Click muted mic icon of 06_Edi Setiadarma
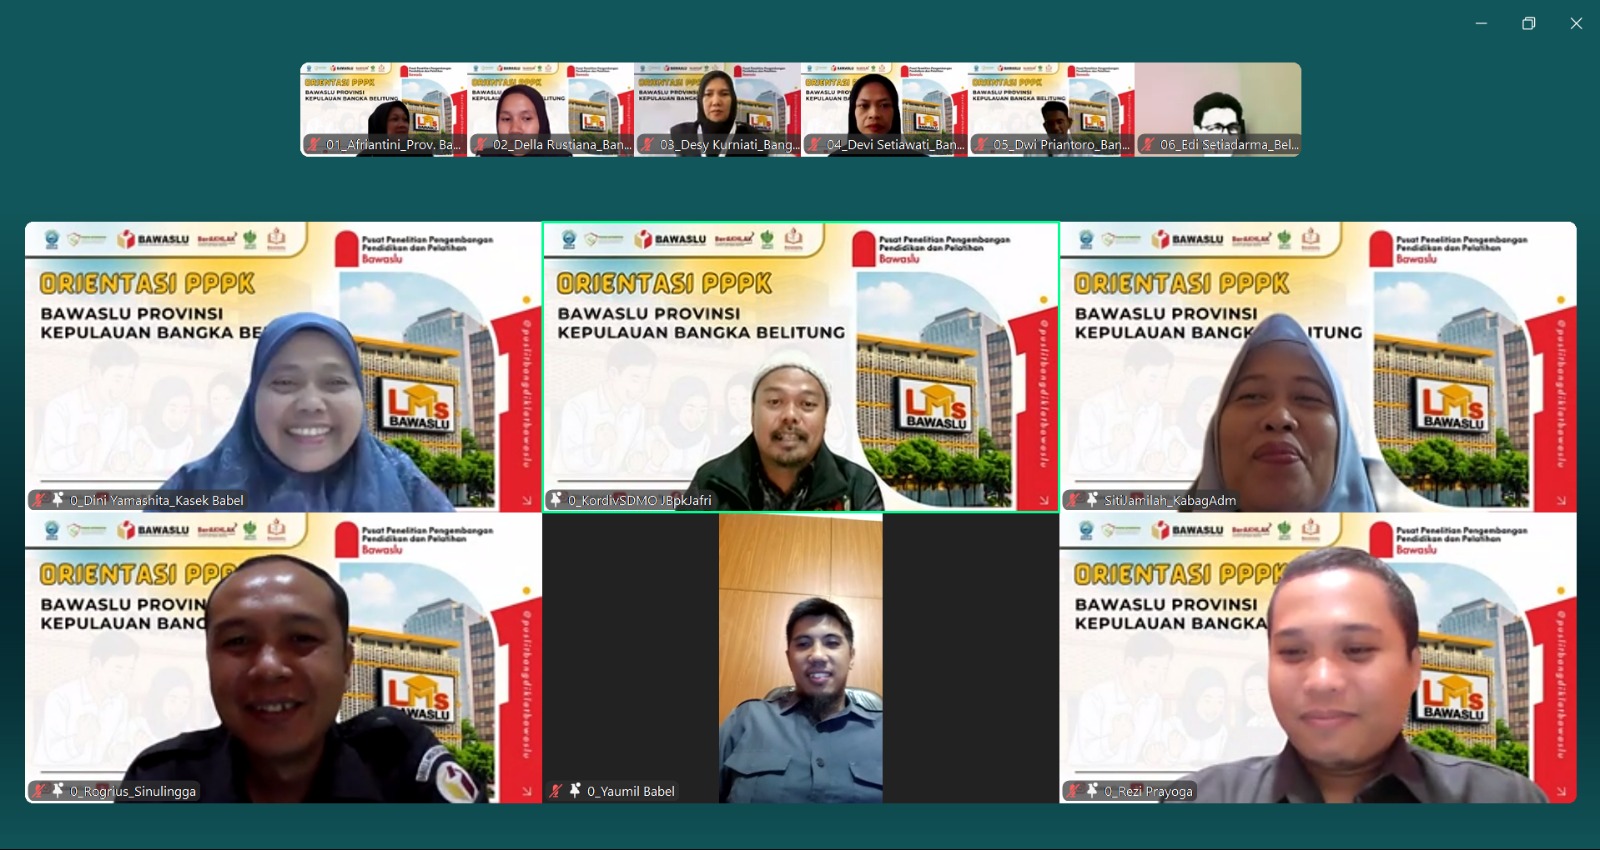This screenshot has height=850, width=1600. point(1148,145)
